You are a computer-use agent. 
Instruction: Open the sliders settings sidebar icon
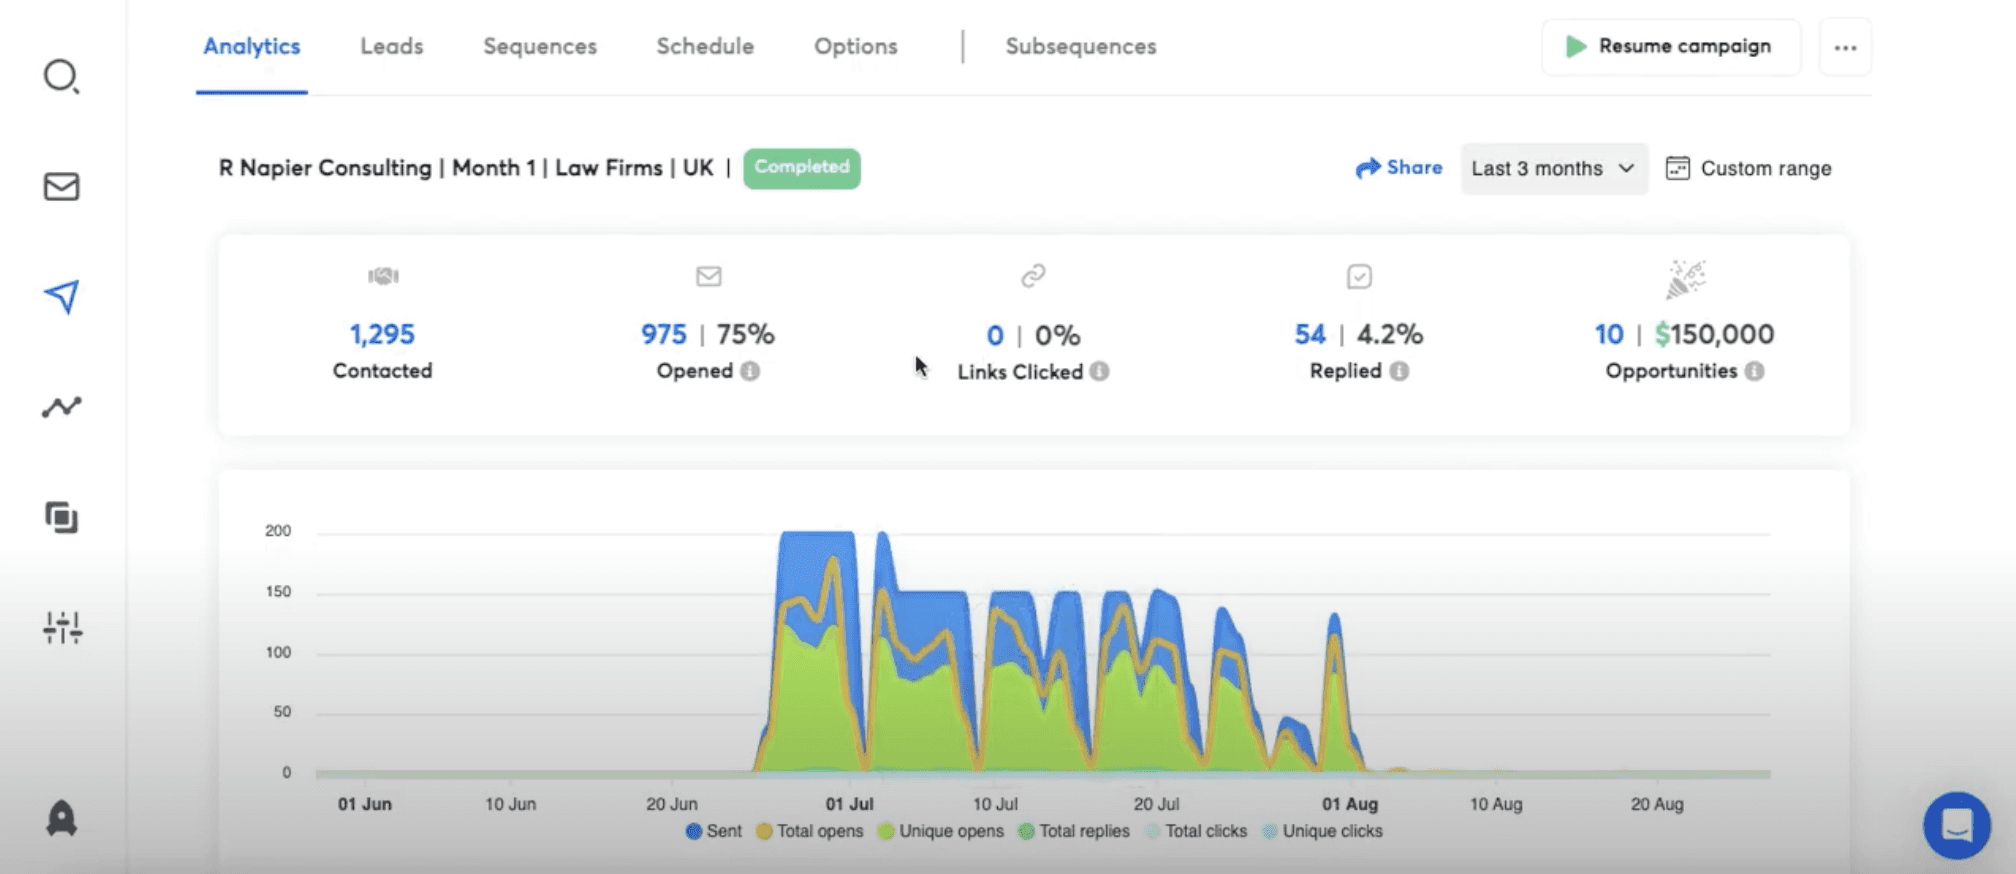tap(62, 627)
